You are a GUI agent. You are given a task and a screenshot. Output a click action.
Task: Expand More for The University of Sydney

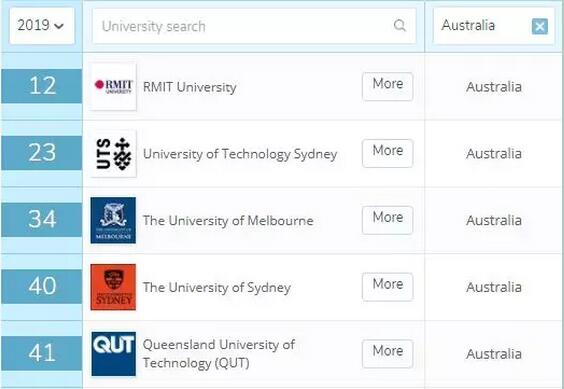click(x=387, y=287)
